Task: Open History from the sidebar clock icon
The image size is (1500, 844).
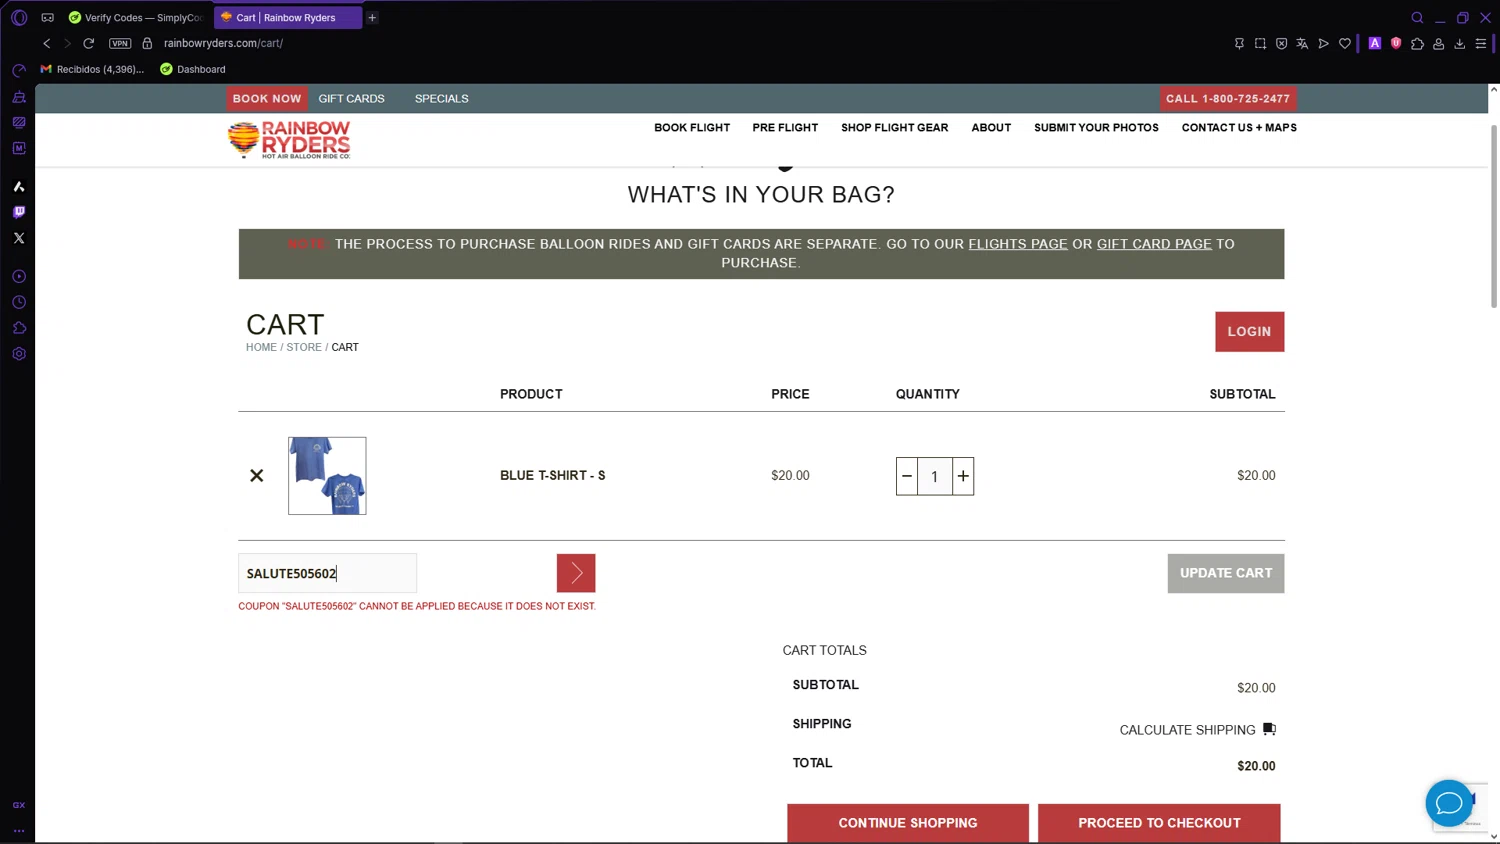Action: (x=19, y=302)
